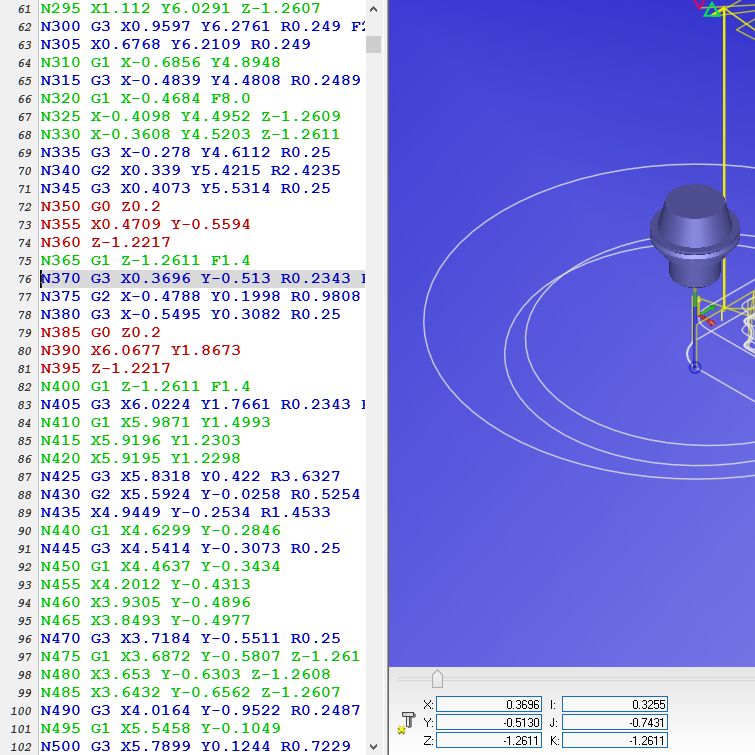The height and width of the screenshot is (755, 755).
Task: Select code line N425 G3 X5.8318
Action: (x=191, y=476)
